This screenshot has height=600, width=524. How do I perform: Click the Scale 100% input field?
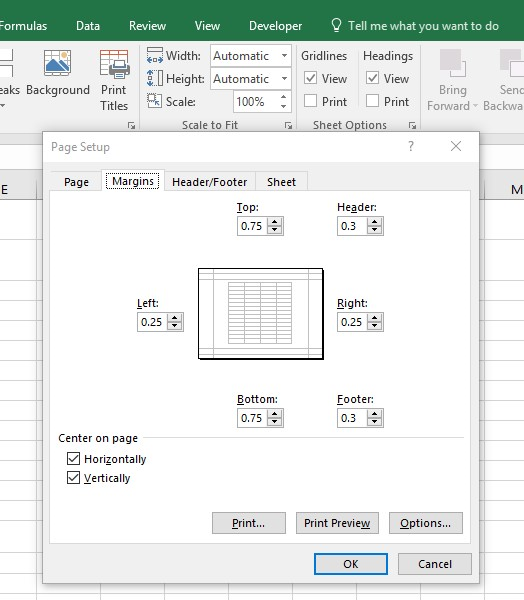[x=256, y=101]
